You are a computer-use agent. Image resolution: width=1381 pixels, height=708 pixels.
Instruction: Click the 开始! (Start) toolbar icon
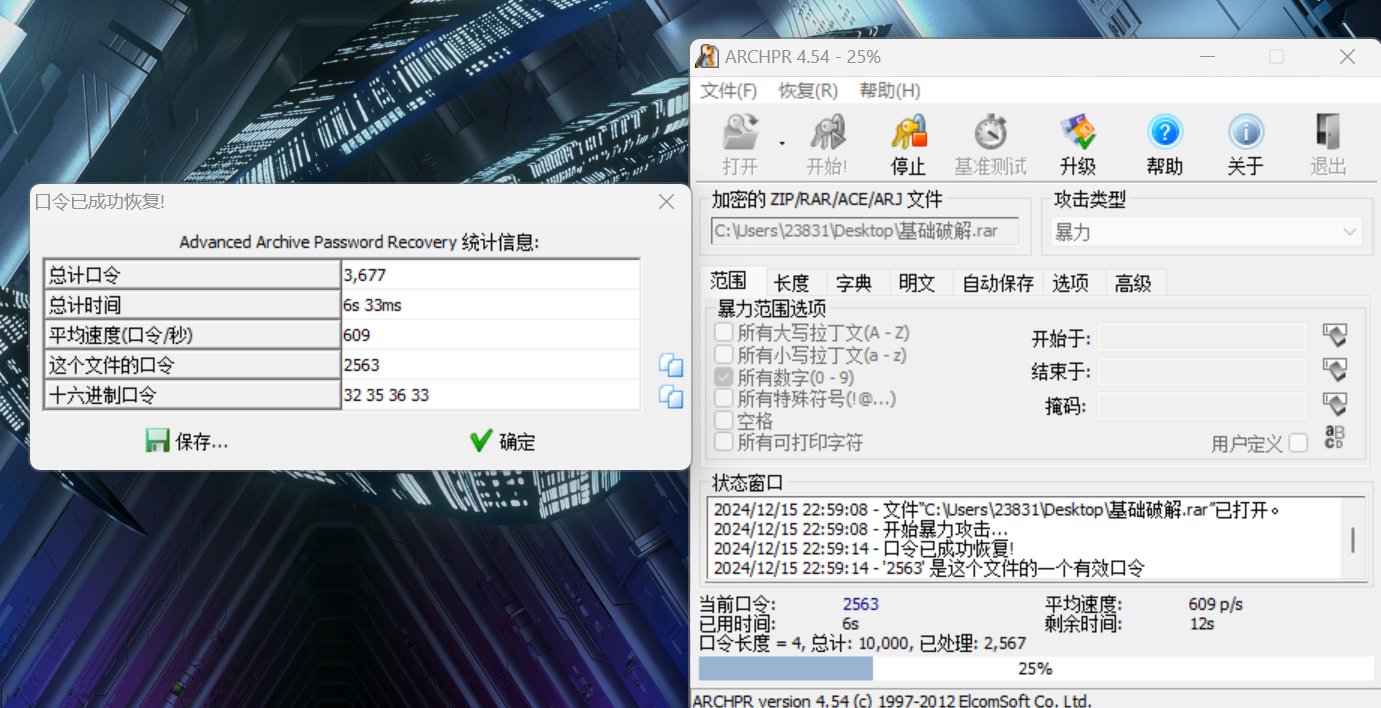coord(827,145)
